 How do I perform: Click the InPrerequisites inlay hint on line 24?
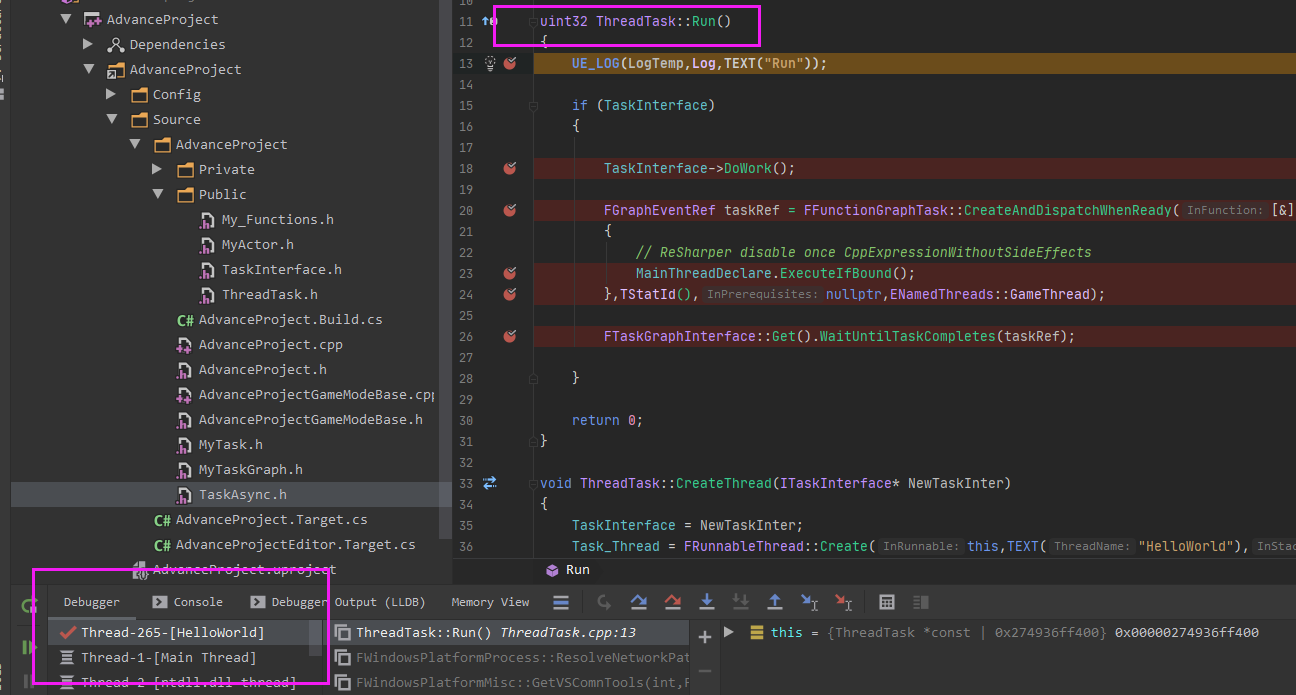[764, 294]
